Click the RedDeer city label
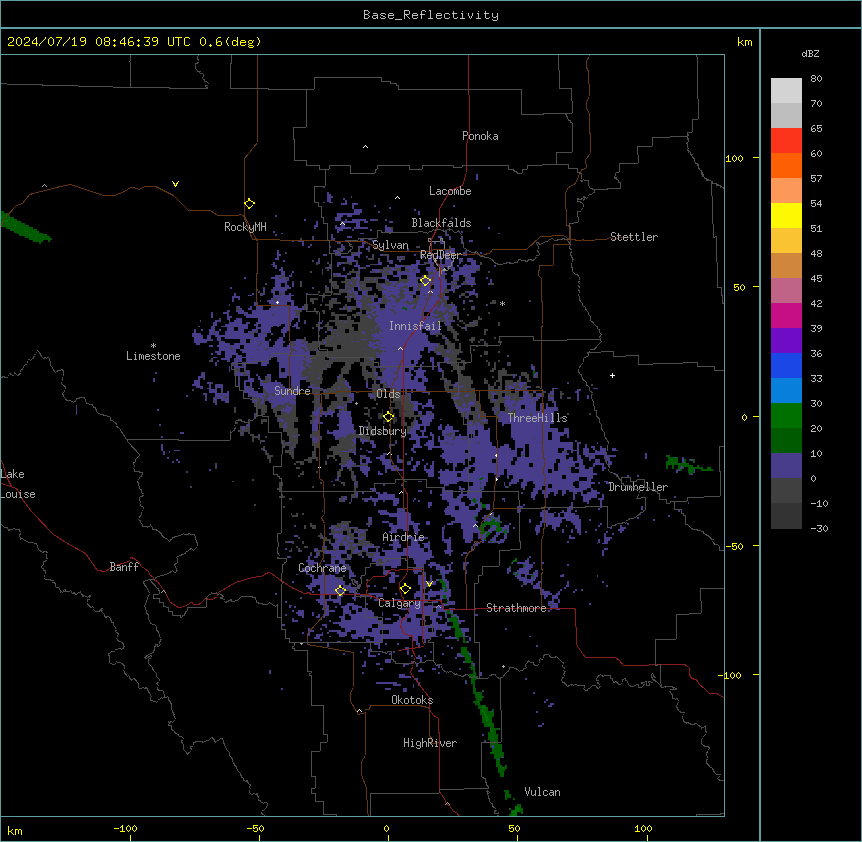 [440, 255]
